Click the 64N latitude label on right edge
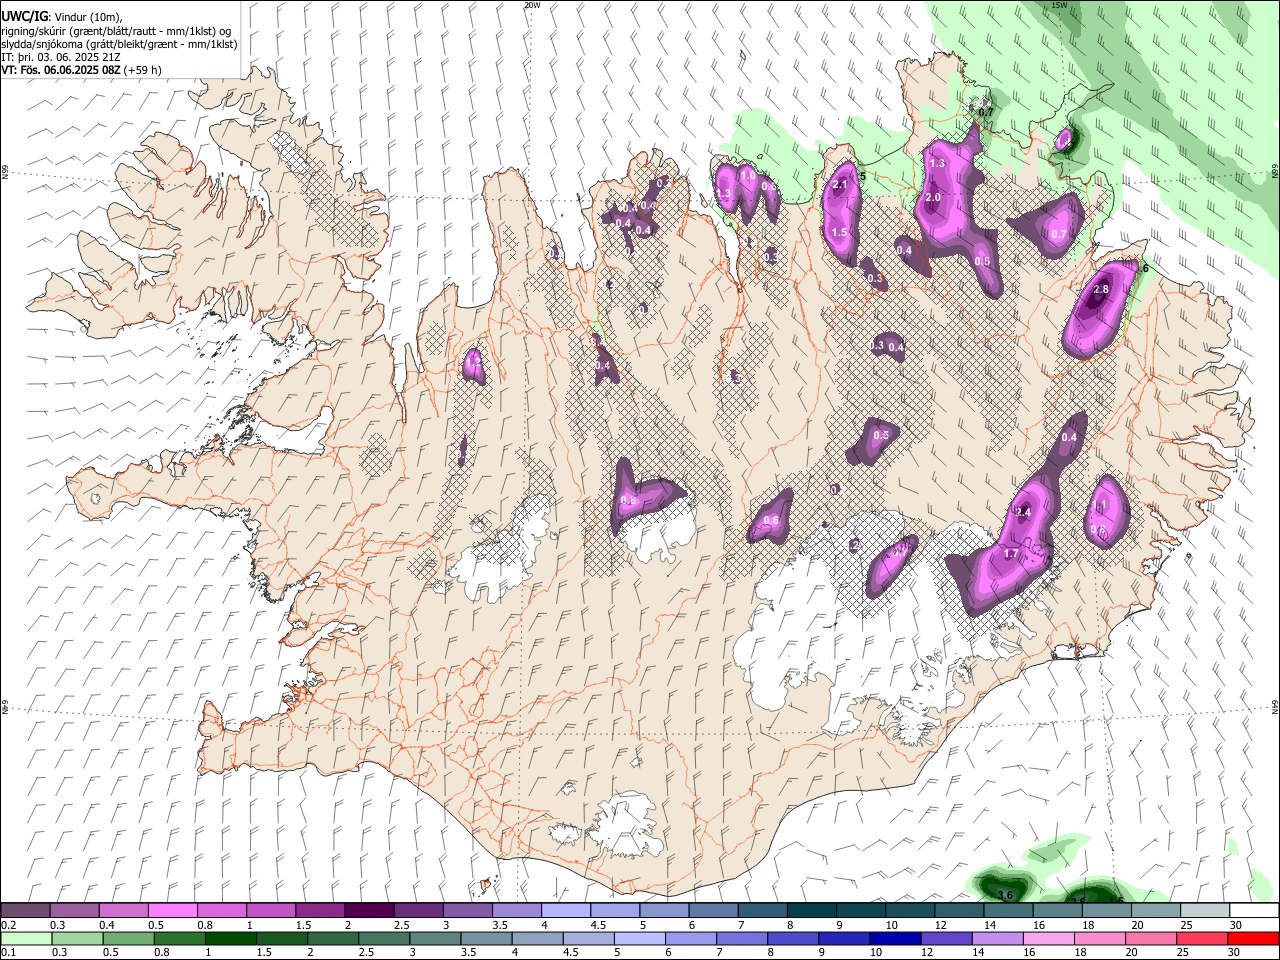The image size is (1280, 960). tap(1275, 705)
